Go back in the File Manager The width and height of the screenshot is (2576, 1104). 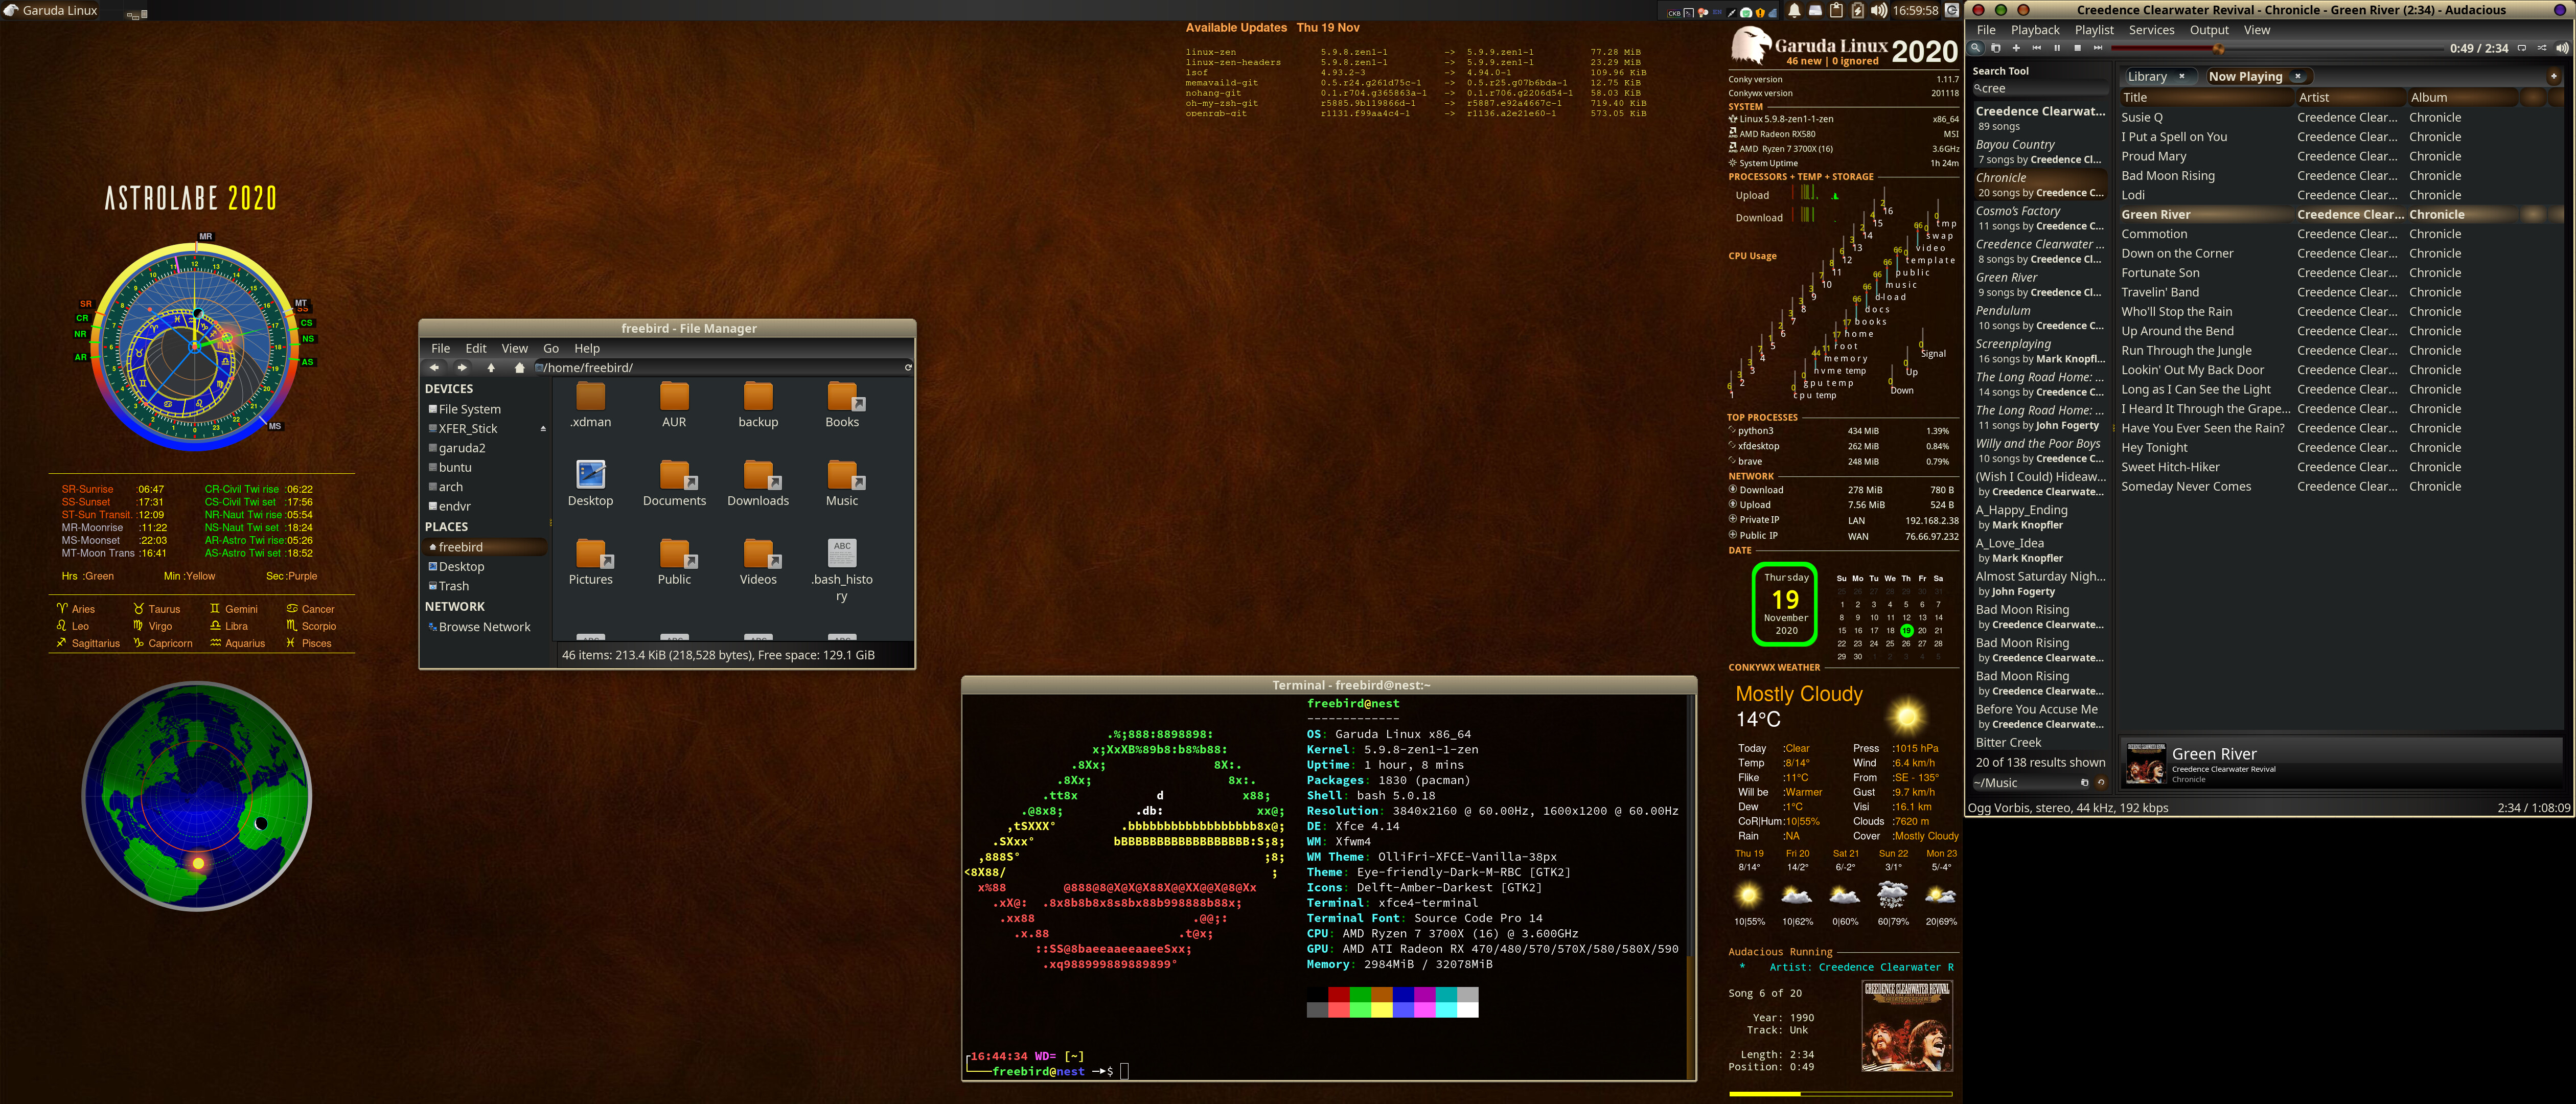coord(434,368)
